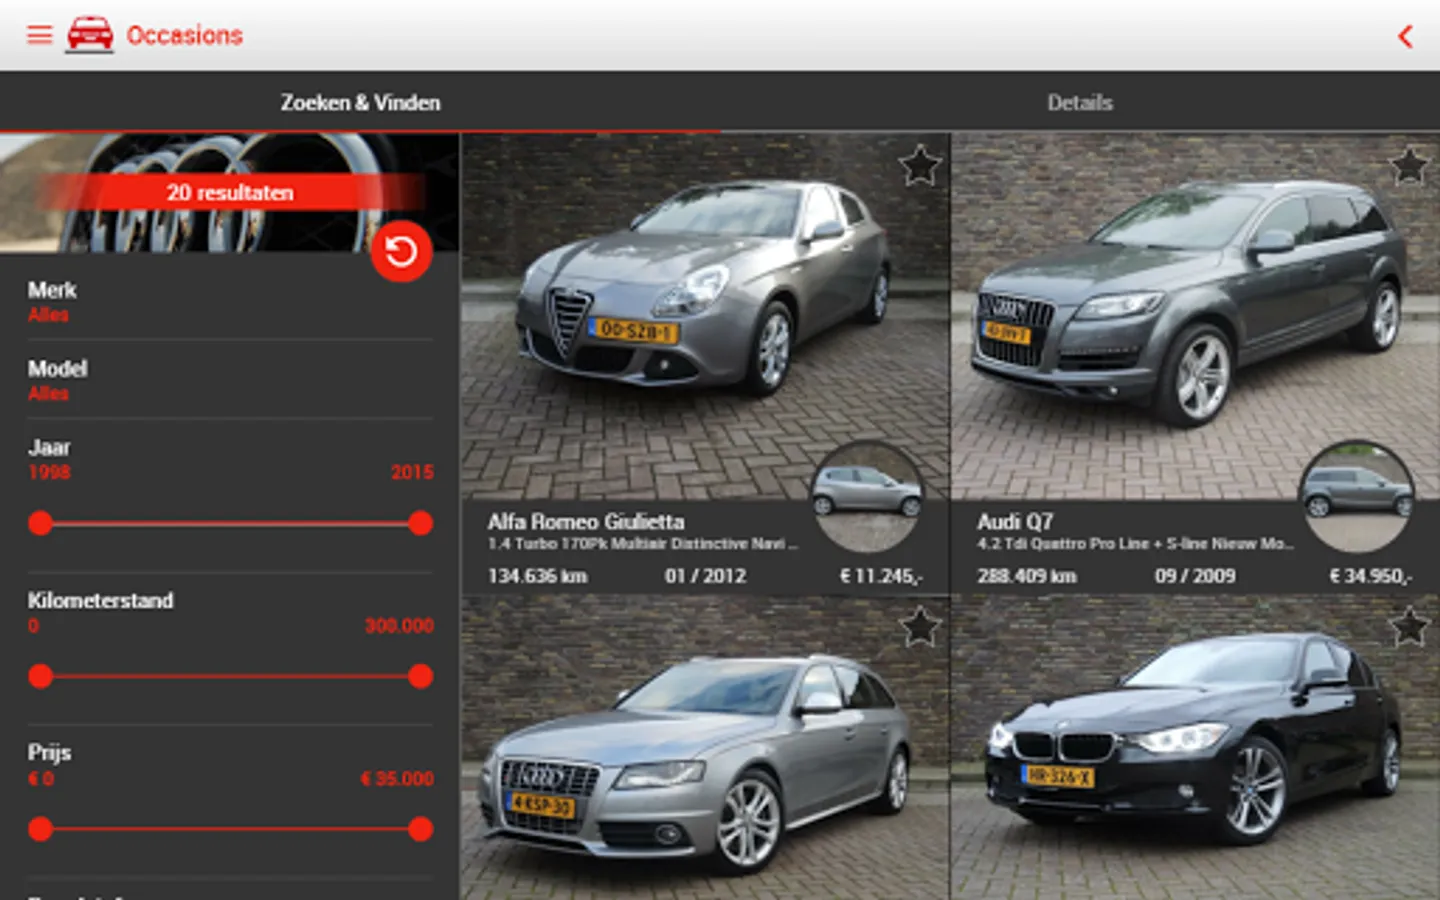Open the hamburger menu
This screenshot has height=900, width=1440.
tap(39, 35)
